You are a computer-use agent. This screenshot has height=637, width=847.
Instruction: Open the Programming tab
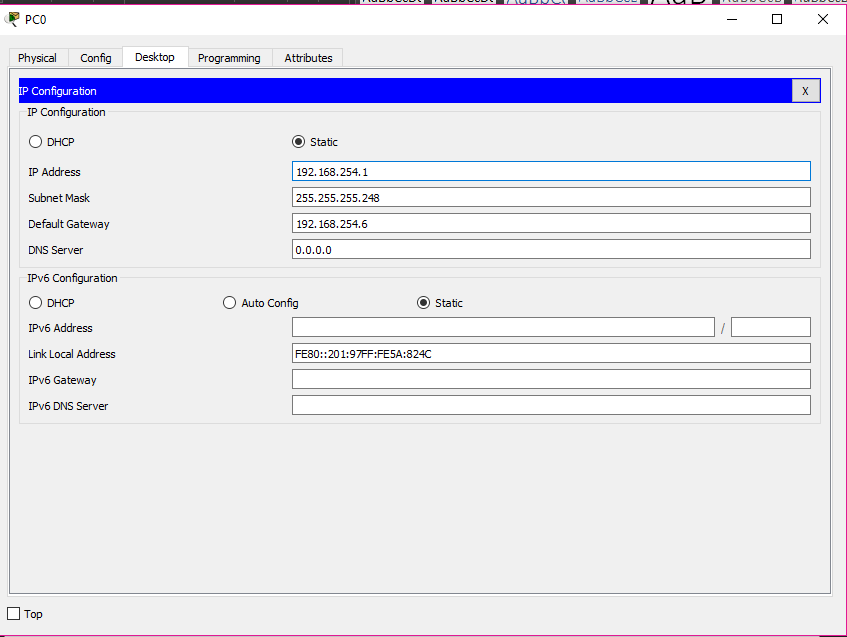tap(229, 58)
